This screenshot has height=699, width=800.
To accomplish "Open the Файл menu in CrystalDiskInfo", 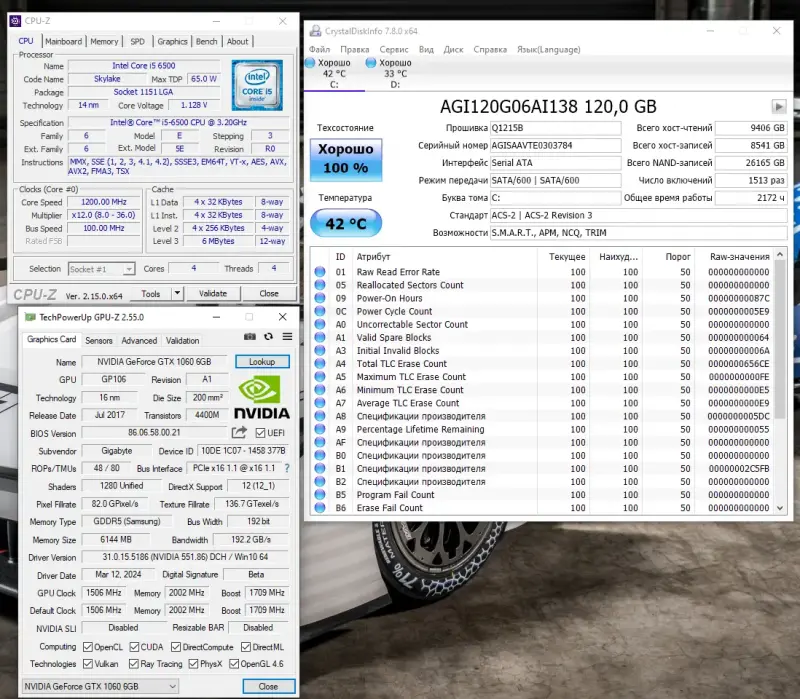I will (x=319, y=49).
